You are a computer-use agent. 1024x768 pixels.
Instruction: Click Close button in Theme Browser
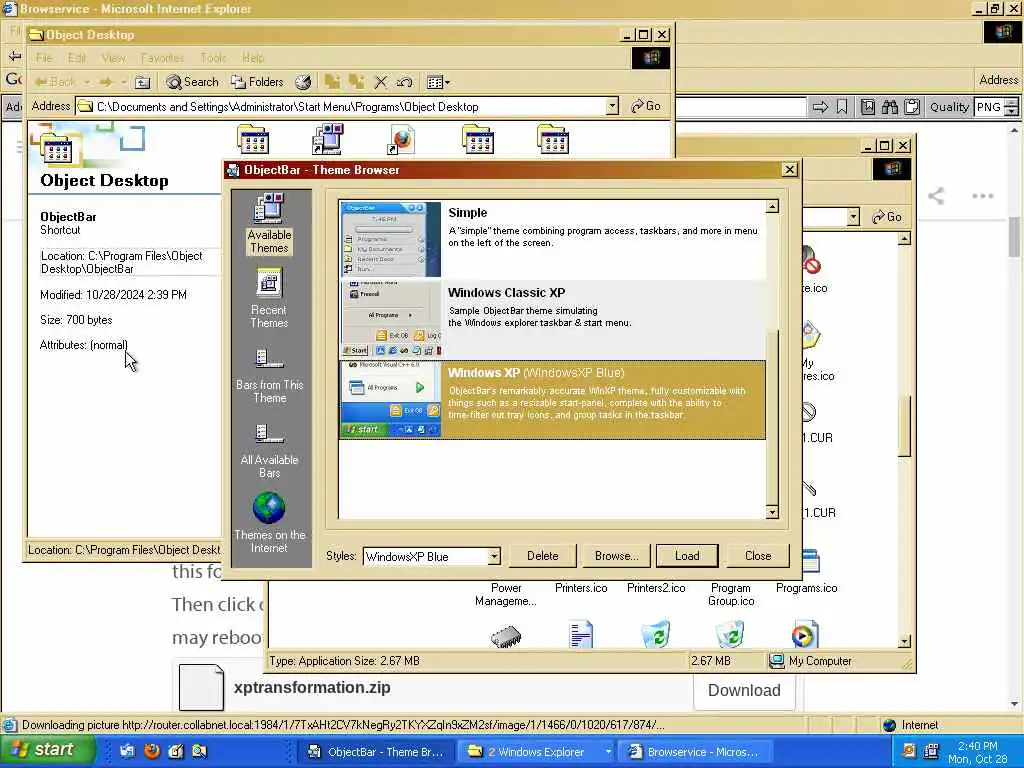(758, 556)
